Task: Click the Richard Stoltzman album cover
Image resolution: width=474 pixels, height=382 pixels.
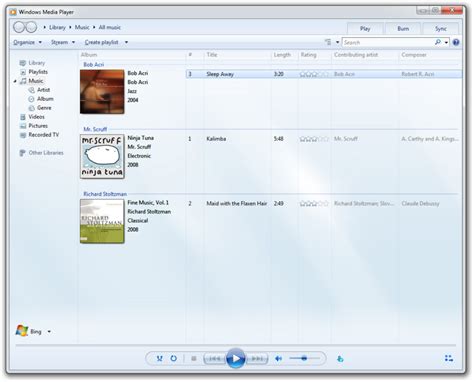Action: (x=102, y=221)
